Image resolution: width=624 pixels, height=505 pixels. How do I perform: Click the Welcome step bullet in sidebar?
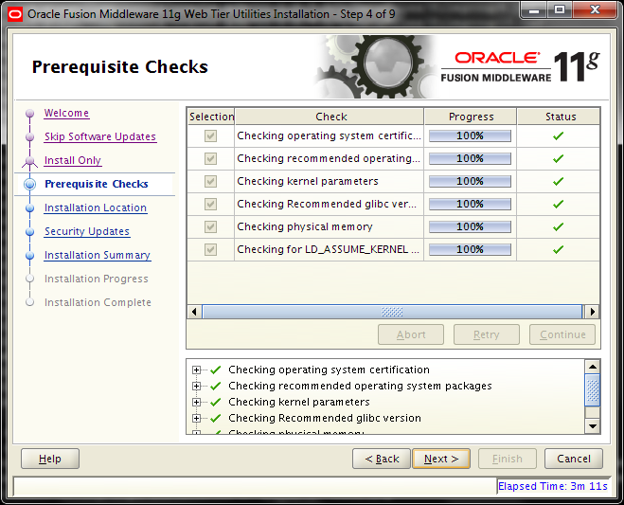point(30,113)
